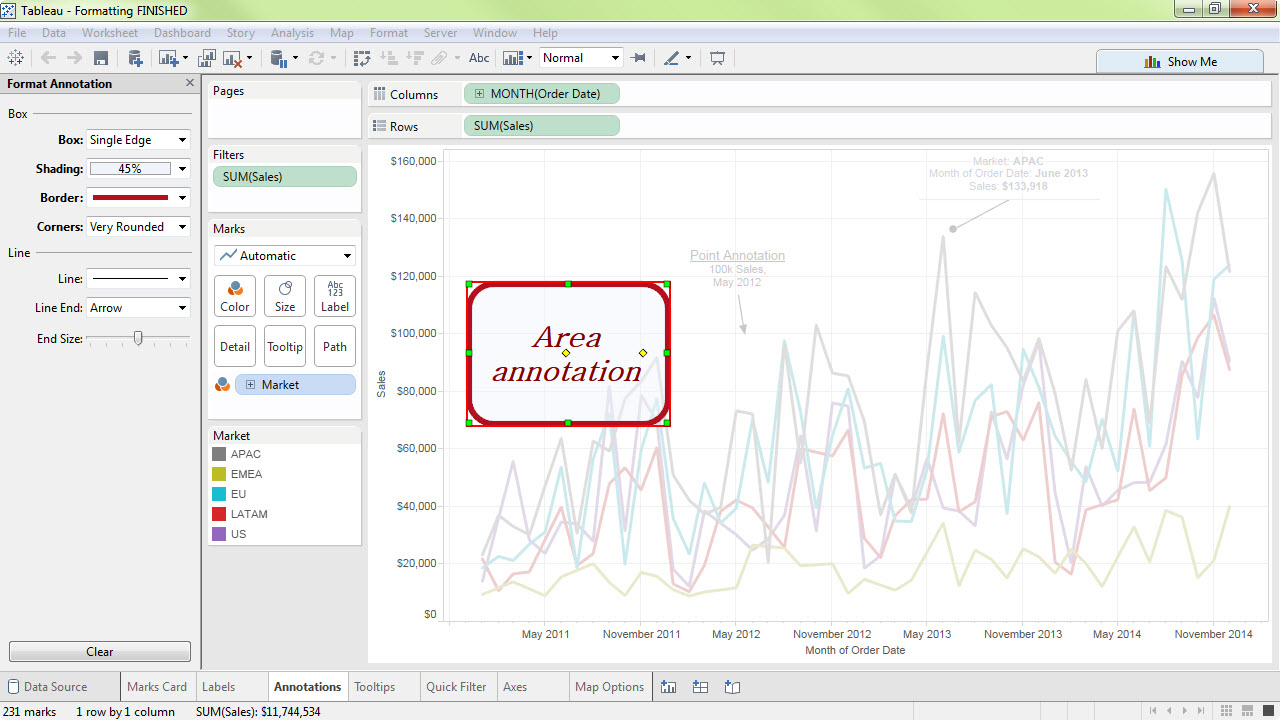The height and width of the screenshot is (720, 1280).
Task: Click the New Worksheet tab icon
Action: [668, 687]
